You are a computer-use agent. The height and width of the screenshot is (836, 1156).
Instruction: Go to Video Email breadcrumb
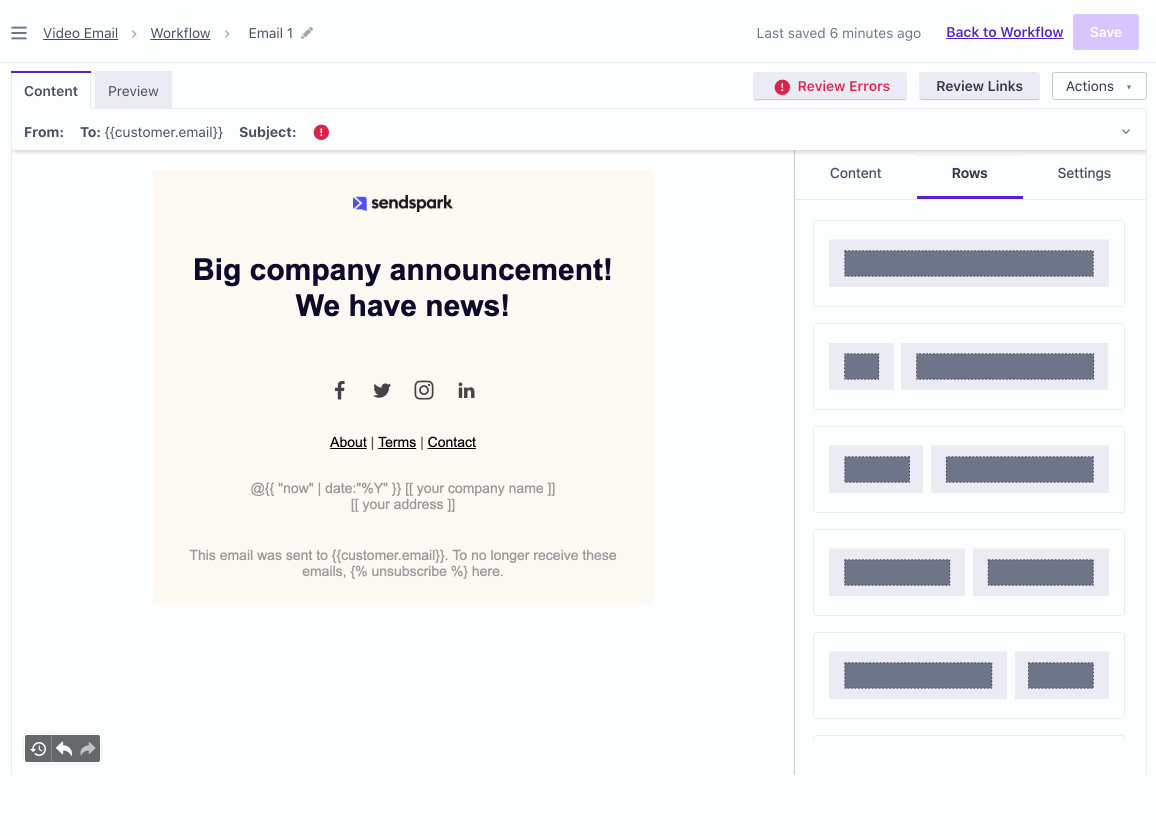[x=80, y=33]
